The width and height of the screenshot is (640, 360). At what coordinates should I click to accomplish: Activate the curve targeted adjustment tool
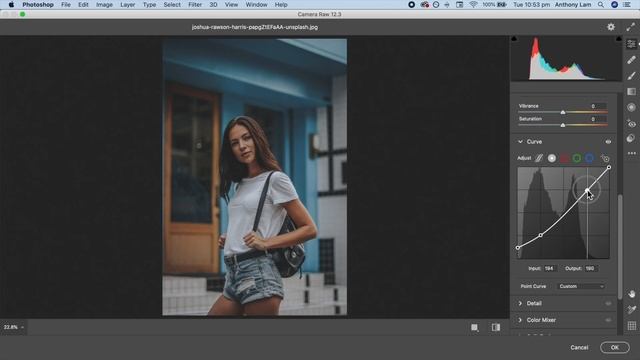(605, 158)
